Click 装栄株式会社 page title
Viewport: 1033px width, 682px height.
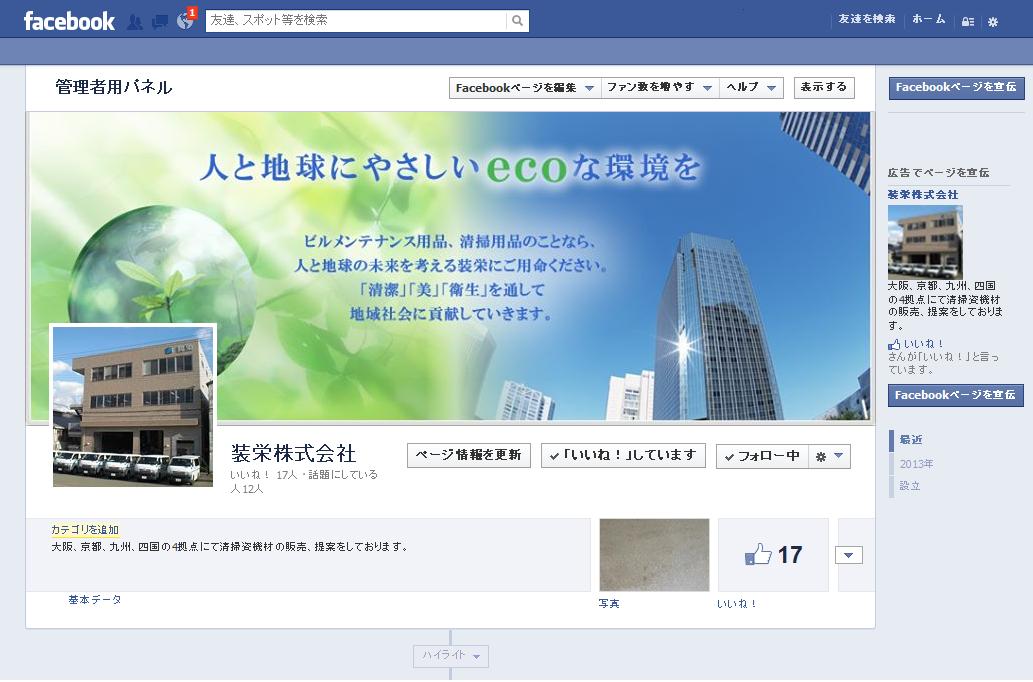[x=293, y=453]
